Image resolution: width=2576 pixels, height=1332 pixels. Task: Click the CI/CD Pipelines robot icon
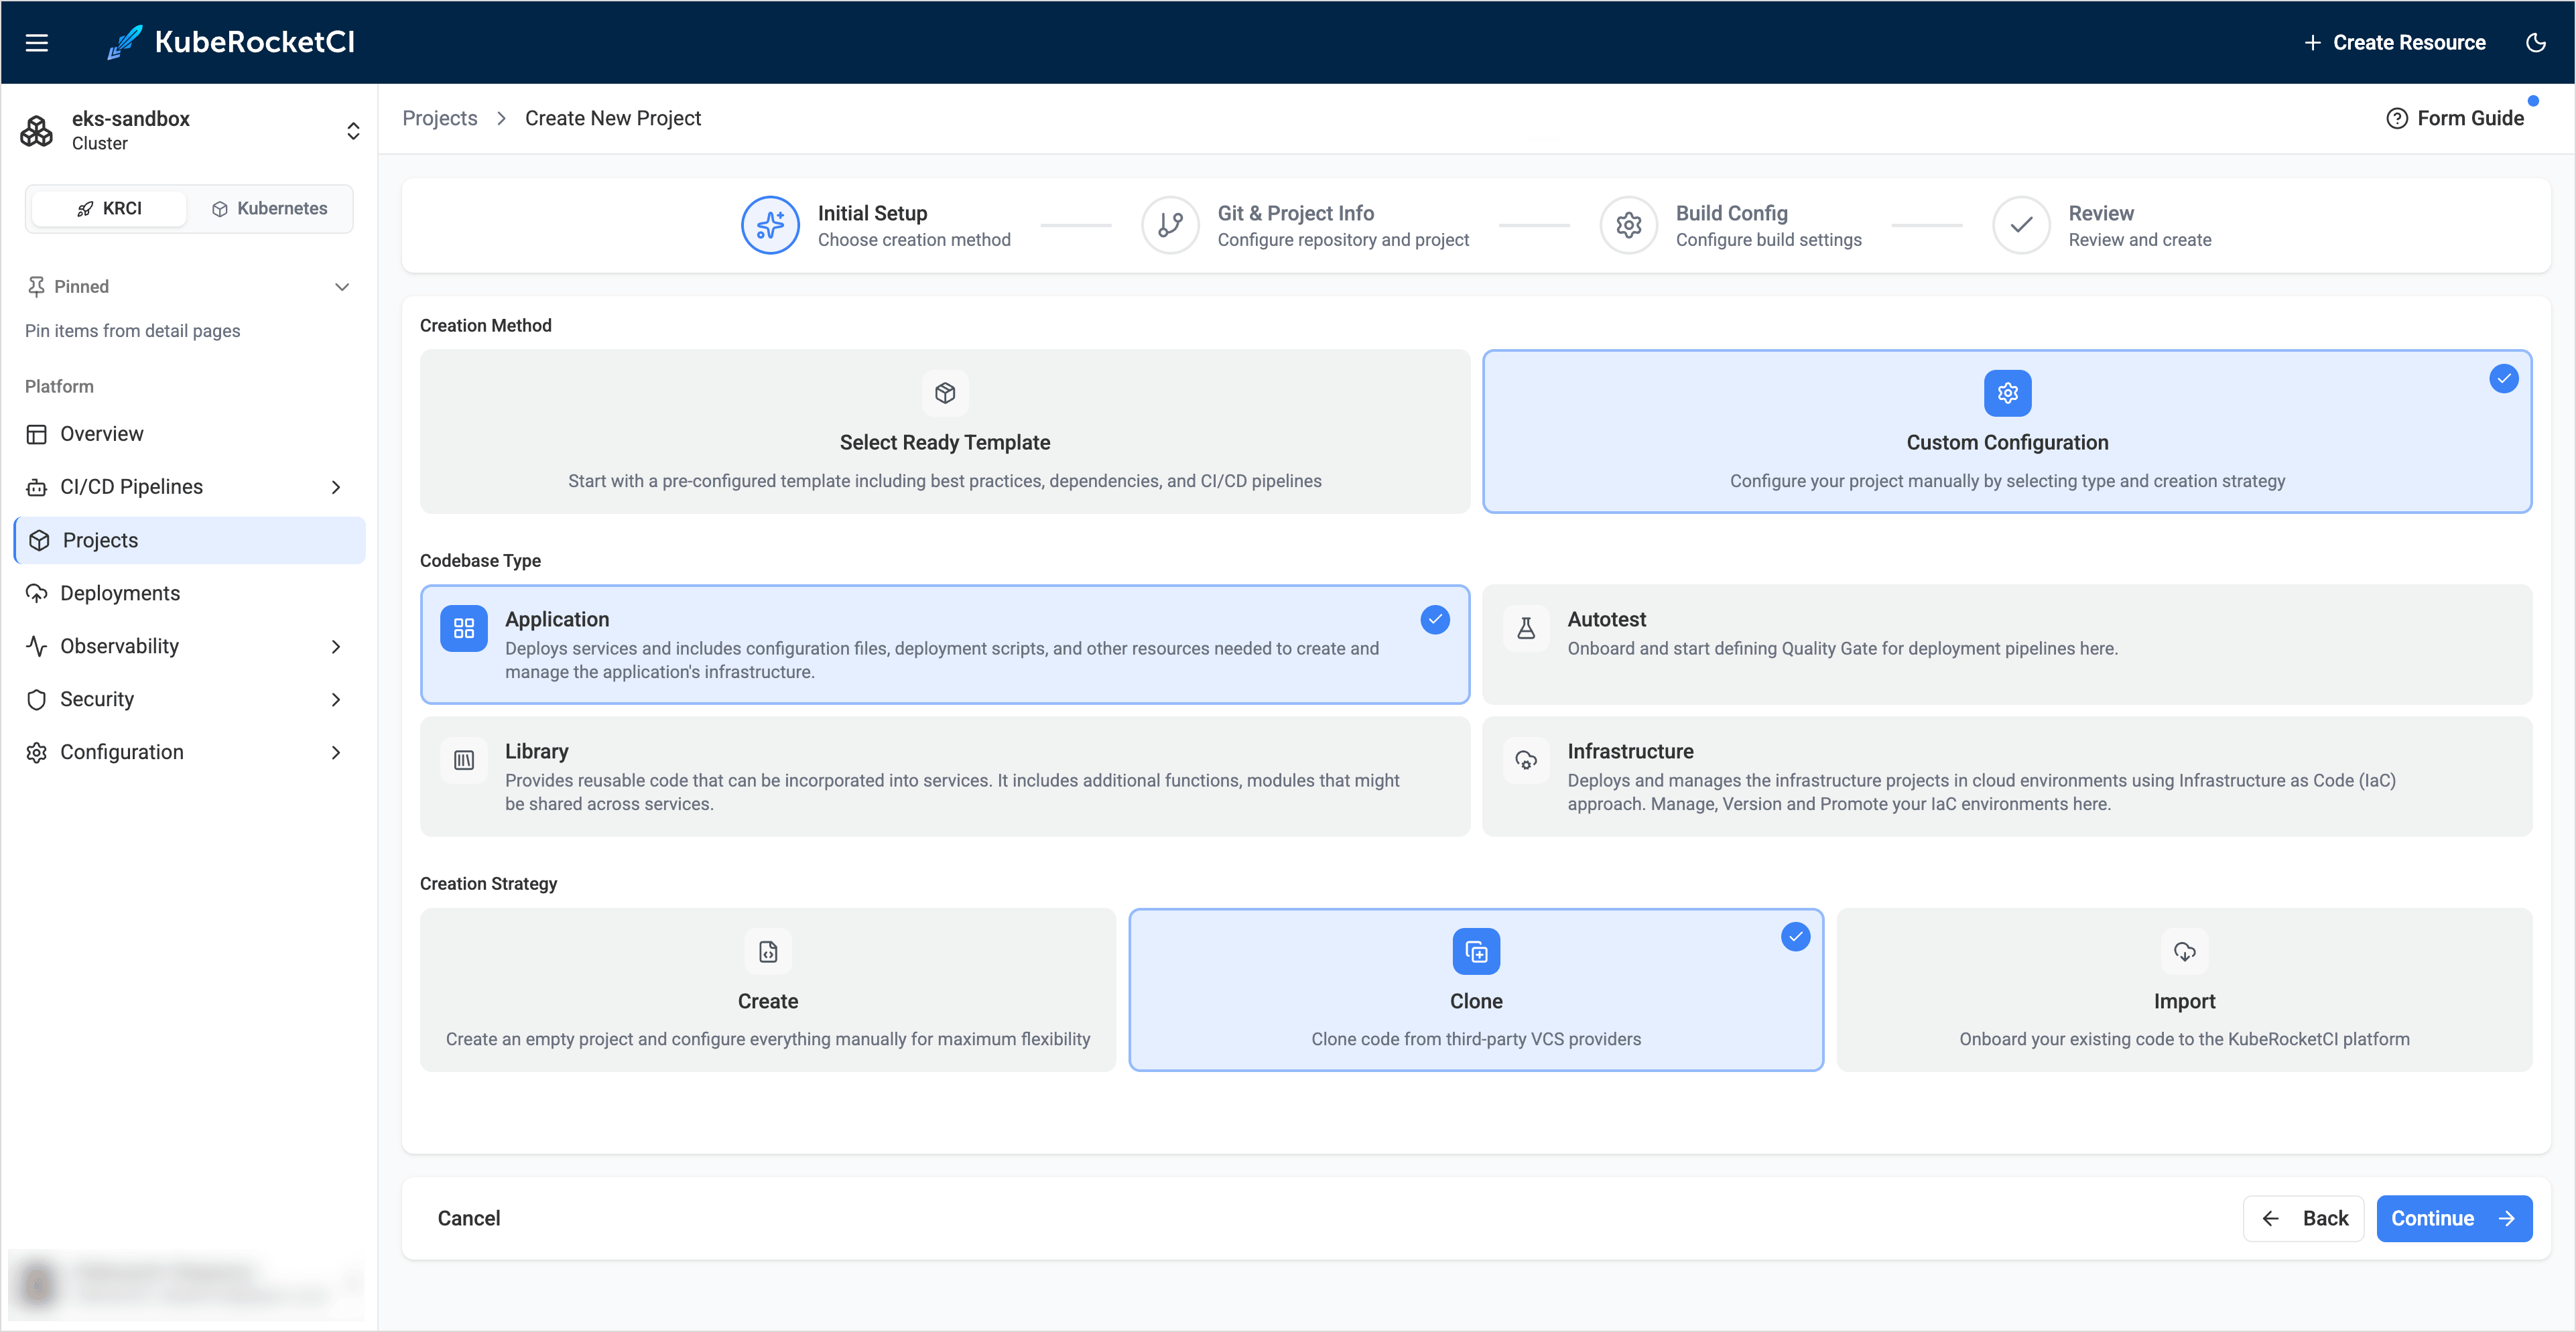(37, 487)
